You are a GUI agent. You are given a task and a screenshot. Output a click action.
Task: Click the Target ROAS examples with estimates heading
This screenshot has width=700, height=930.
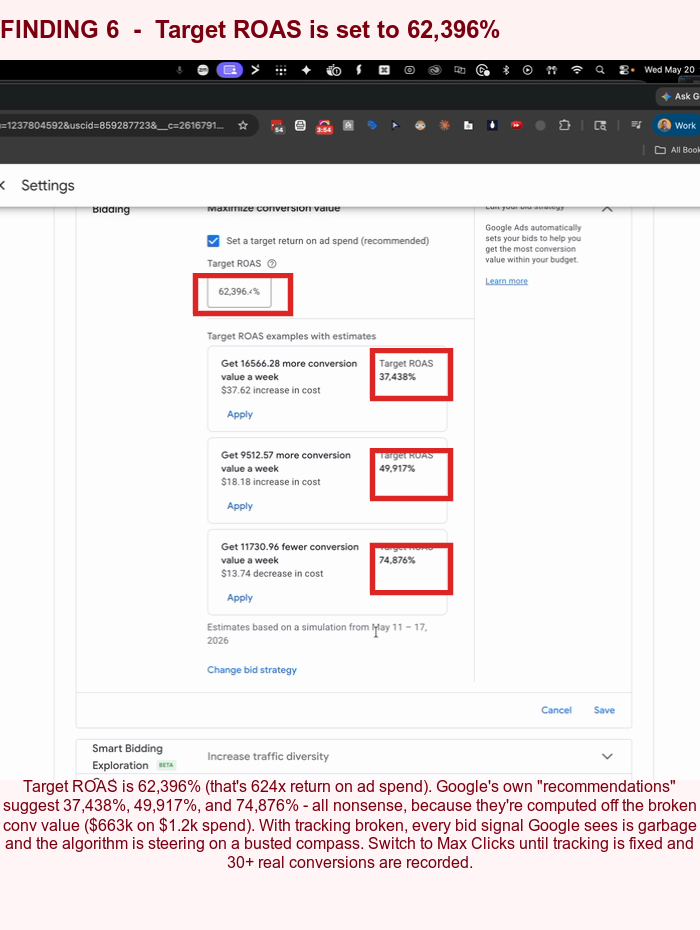(x=291, y=336)
